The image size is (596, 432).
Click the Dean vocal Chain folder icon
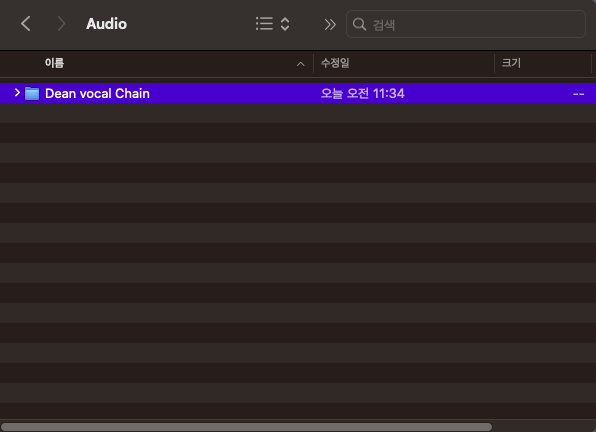tap(32, 93)
